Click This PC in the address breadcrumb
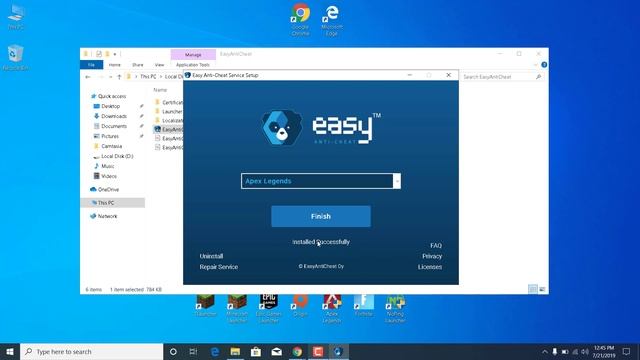 (x=148, y=77)
